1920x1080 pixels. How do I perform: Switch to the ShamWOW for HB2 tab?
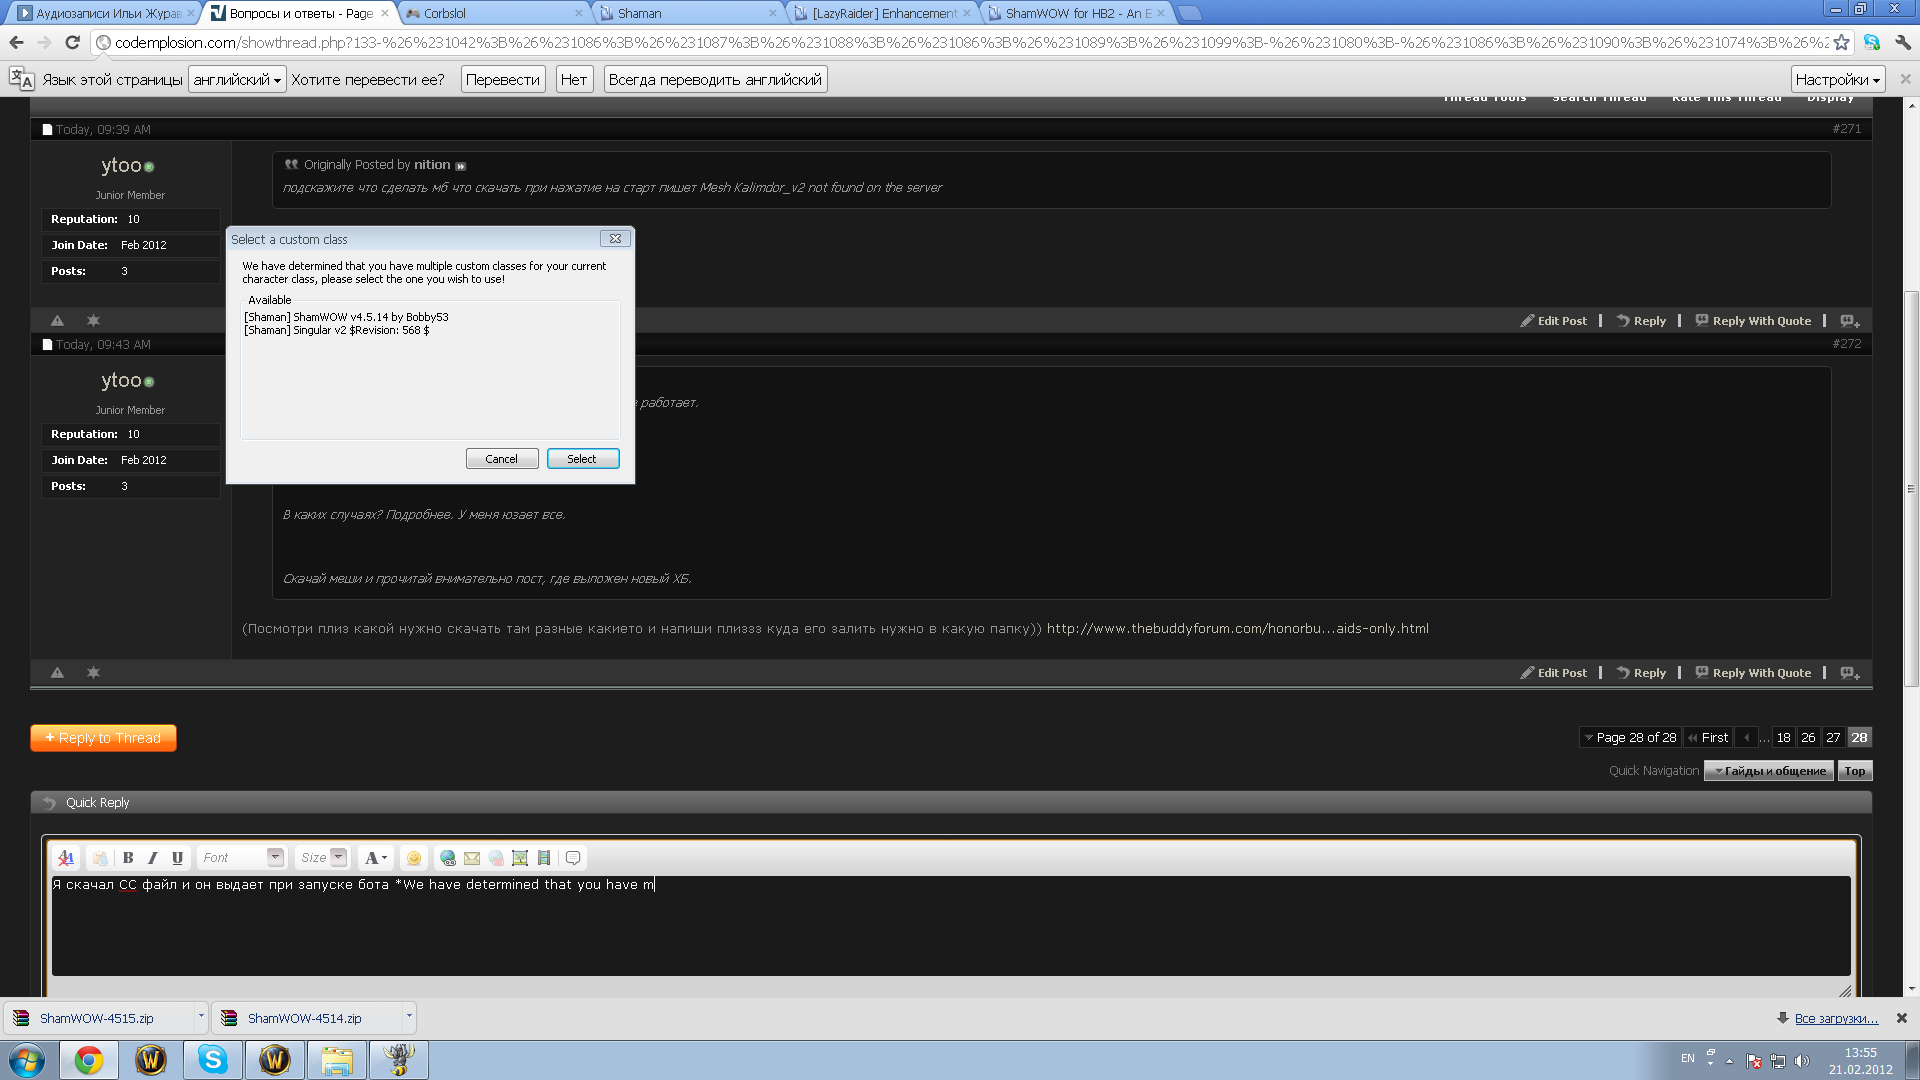pos(1076,13)
